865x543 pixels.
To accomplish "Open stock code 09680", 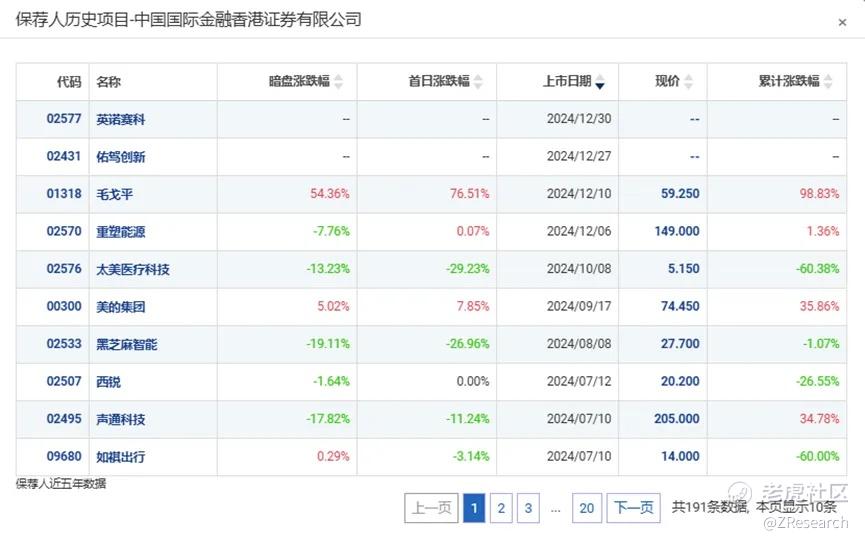I will (64, 456).
